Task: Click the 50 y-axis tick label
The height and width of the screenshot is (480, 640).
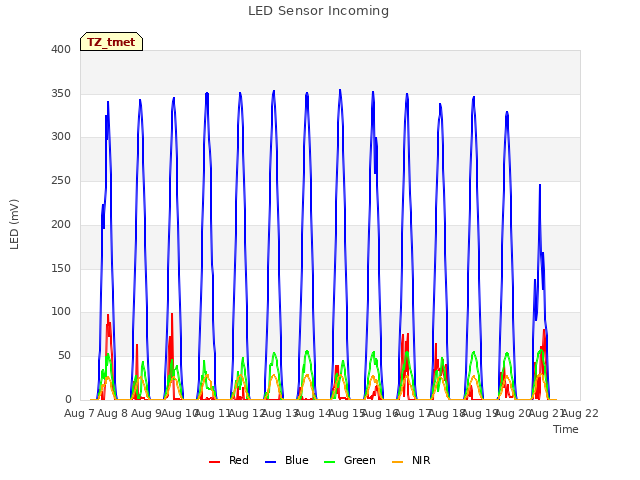Action: (64, 356)
